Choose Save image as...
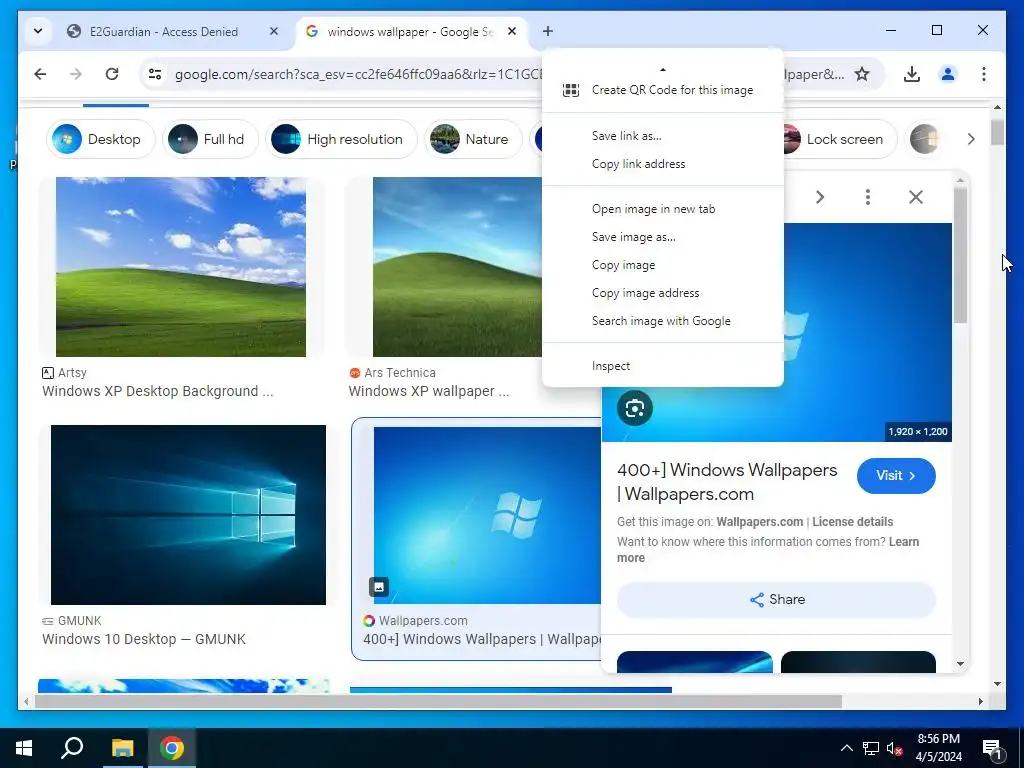Image resolution: width=1024 pixels, height=768 pixels. tap(663, 237)
